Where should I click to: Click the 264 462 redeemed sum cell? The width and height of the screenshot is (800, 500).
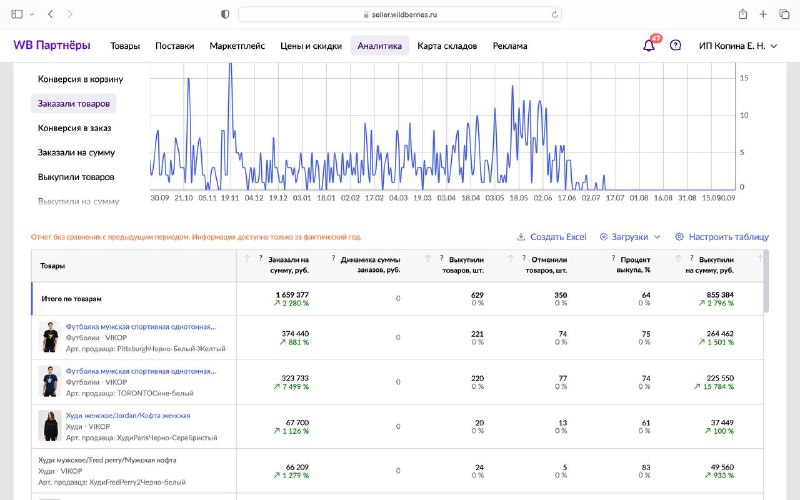[x=720, y=334]
